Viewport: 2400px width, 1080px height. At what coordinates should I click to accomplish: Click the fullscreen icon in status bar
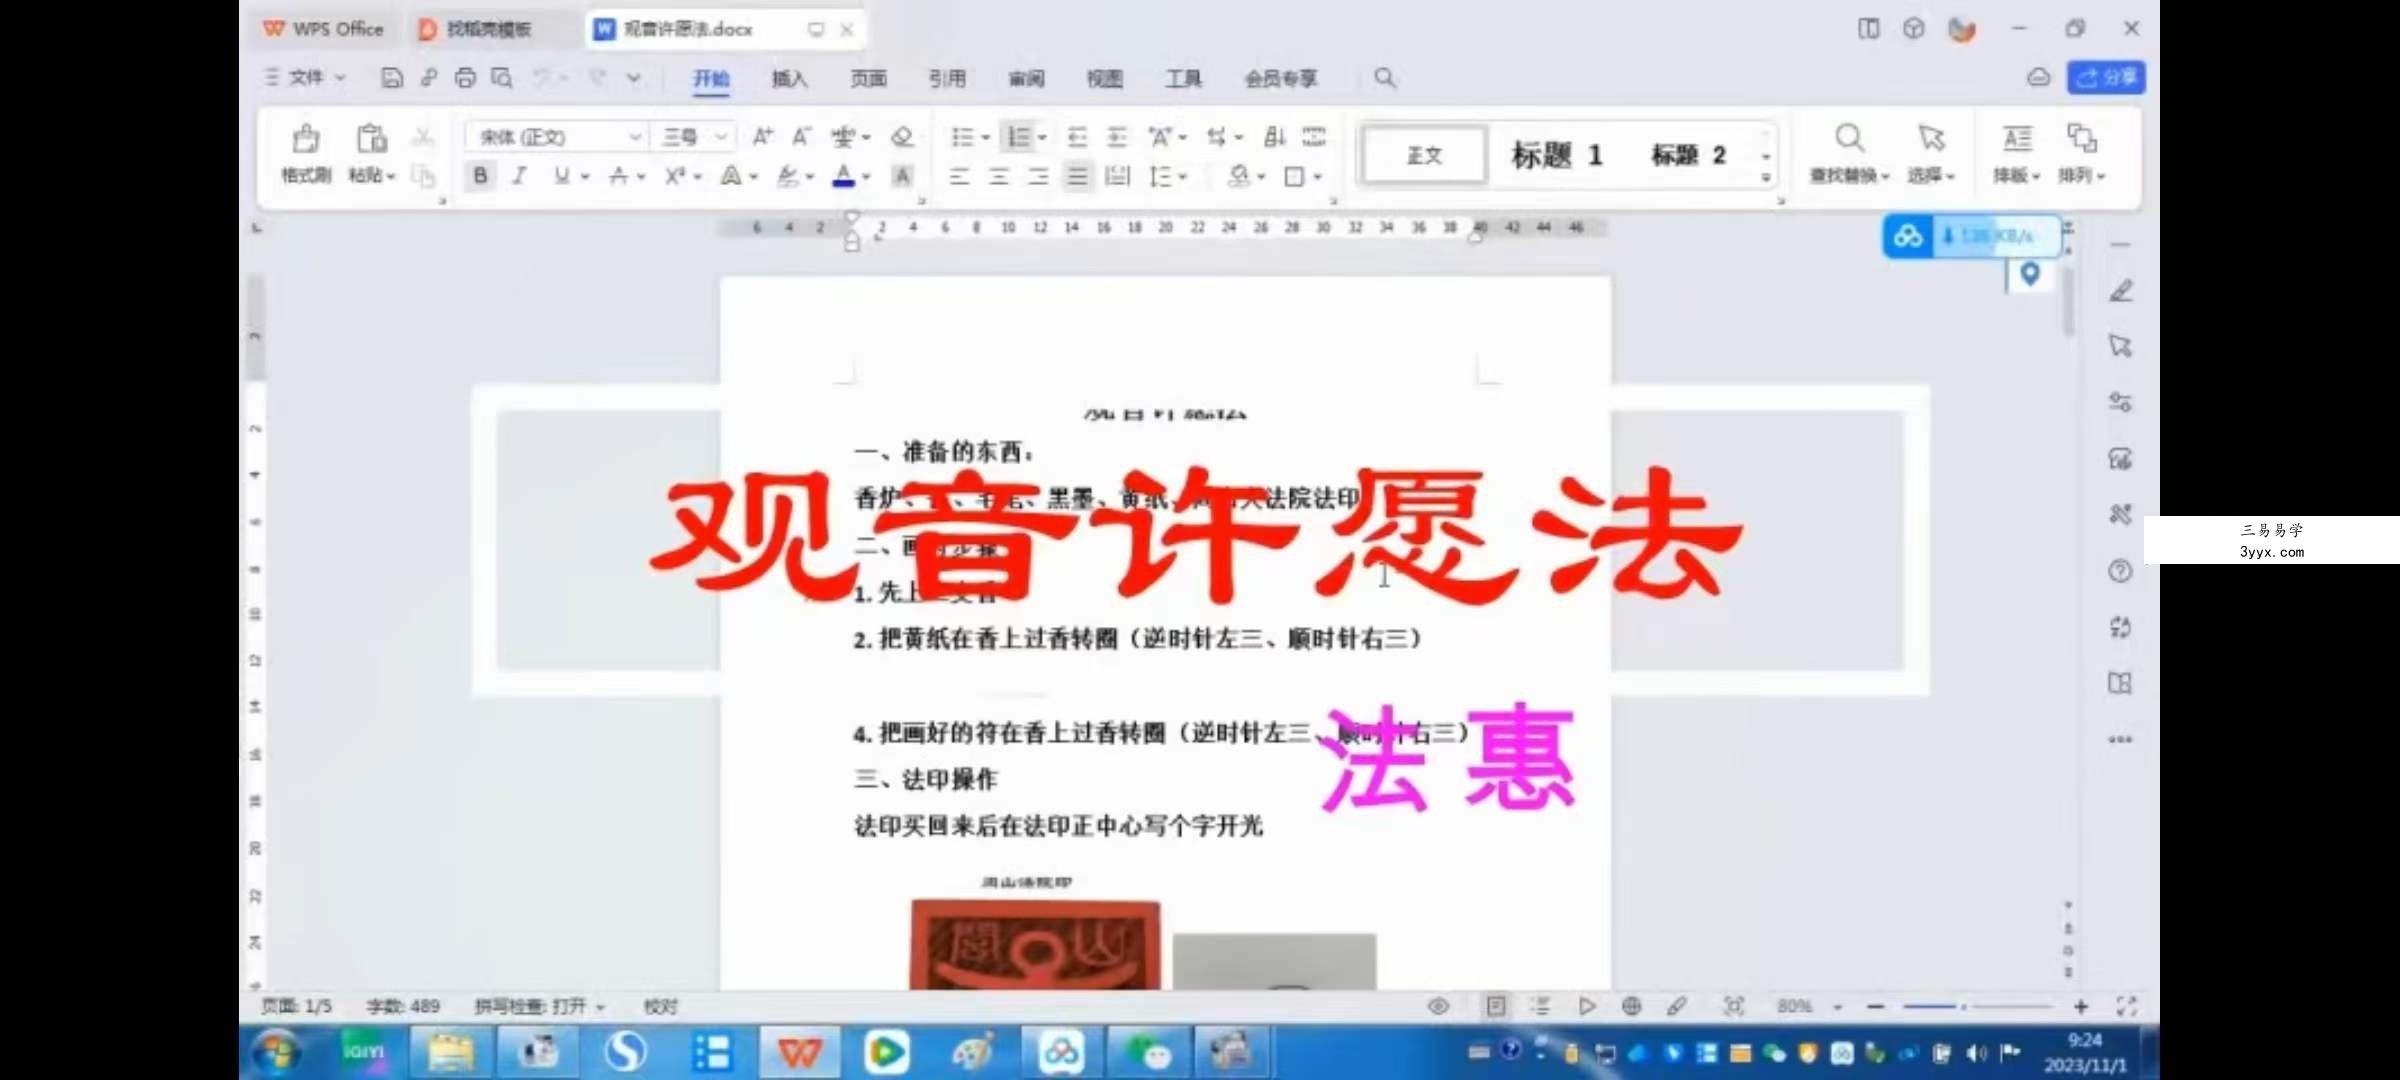(x=2127, y=1006)
